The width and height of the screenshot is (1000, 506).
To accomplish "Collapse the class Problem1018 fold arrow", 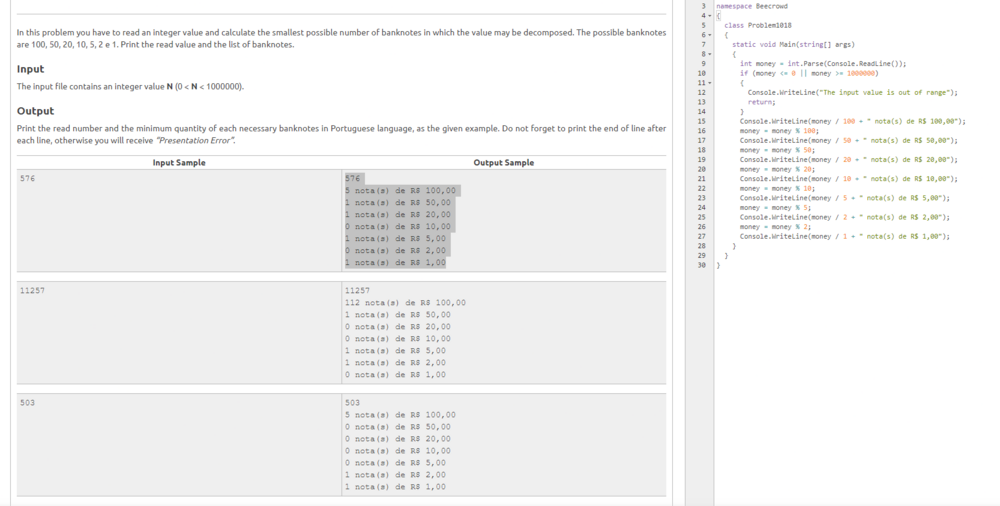I will click(709, 35).
